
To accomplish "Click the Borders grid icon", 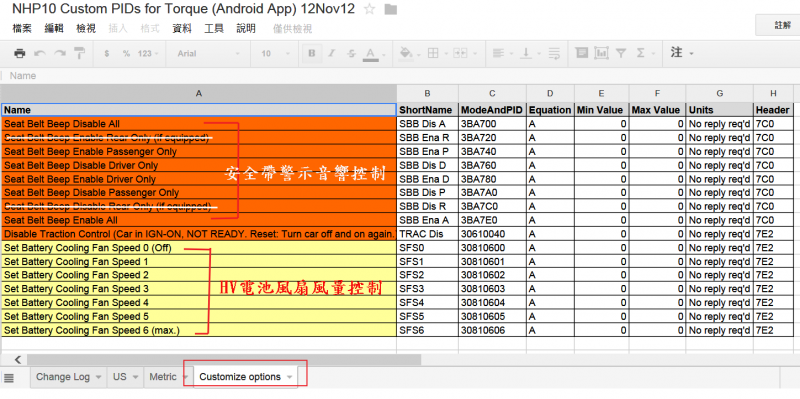I will (x=433, y=53).
